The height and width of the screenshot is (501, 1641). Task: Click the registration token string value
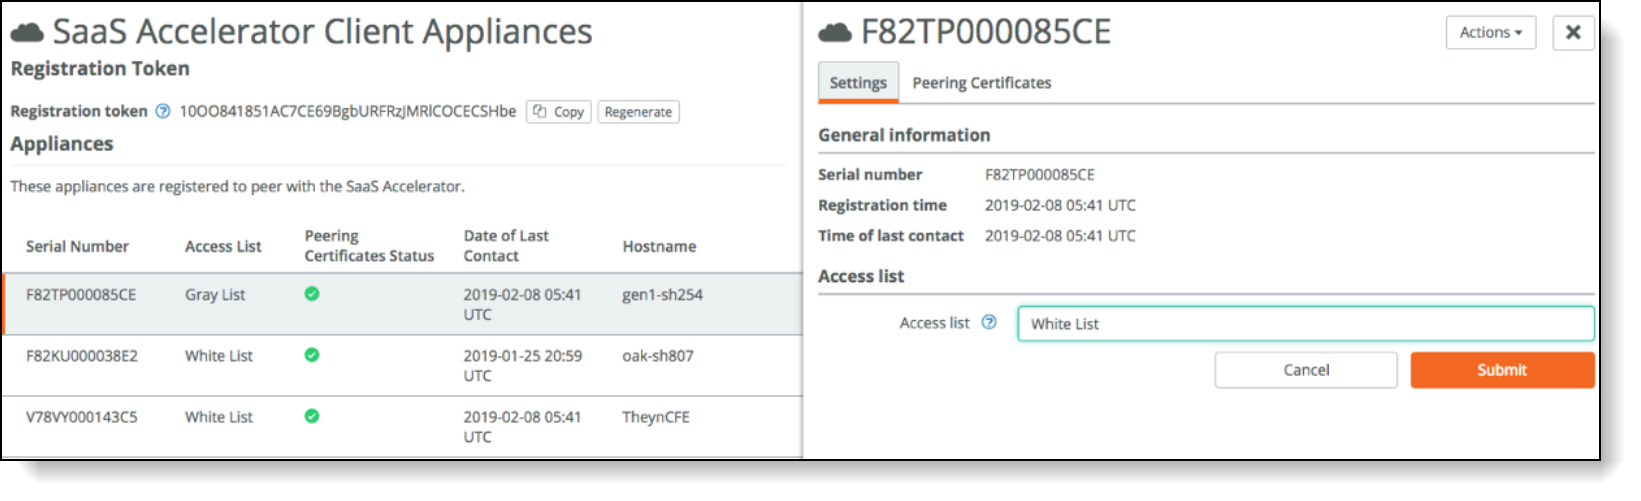click(x=348, y=111)
